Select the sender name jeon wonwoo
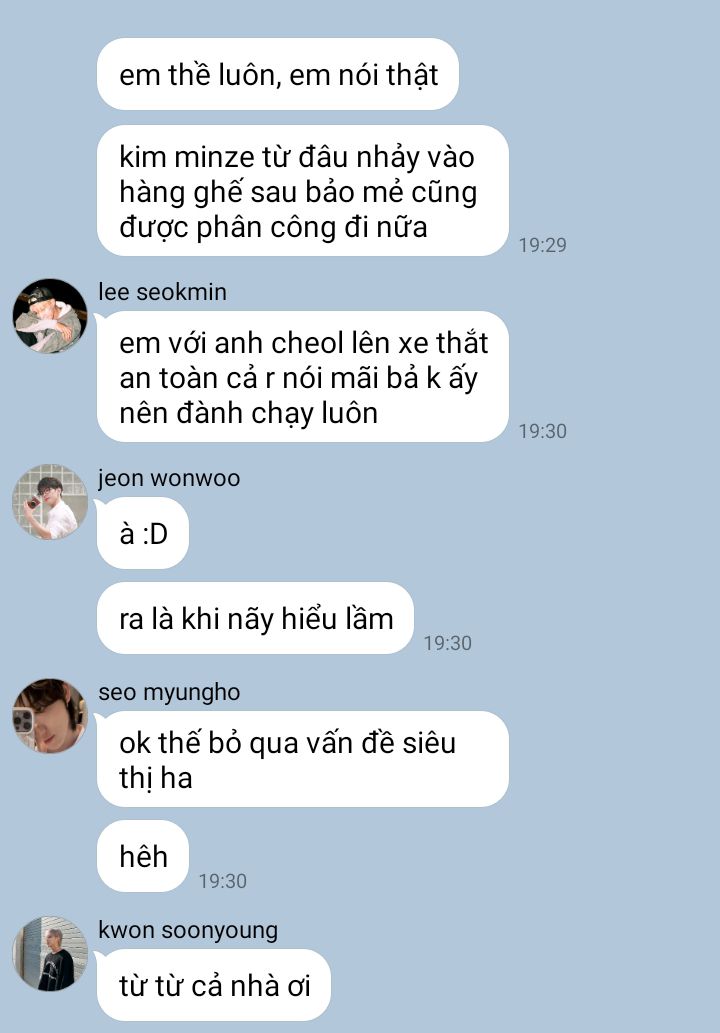This screenshot has width=720, height=1033. (x=169, y=478)
